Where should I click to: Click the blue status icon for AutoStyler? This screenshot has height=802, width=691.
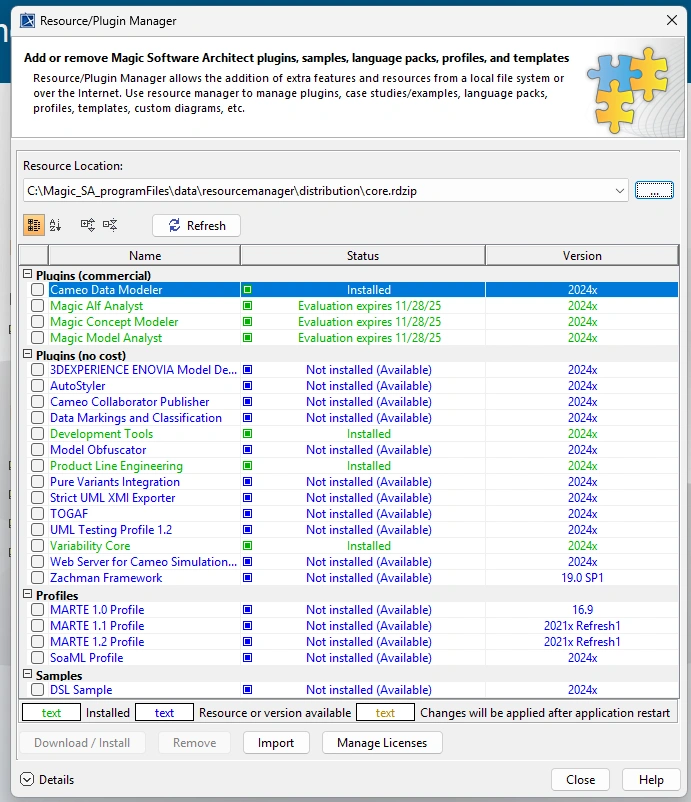coord(248,386)
